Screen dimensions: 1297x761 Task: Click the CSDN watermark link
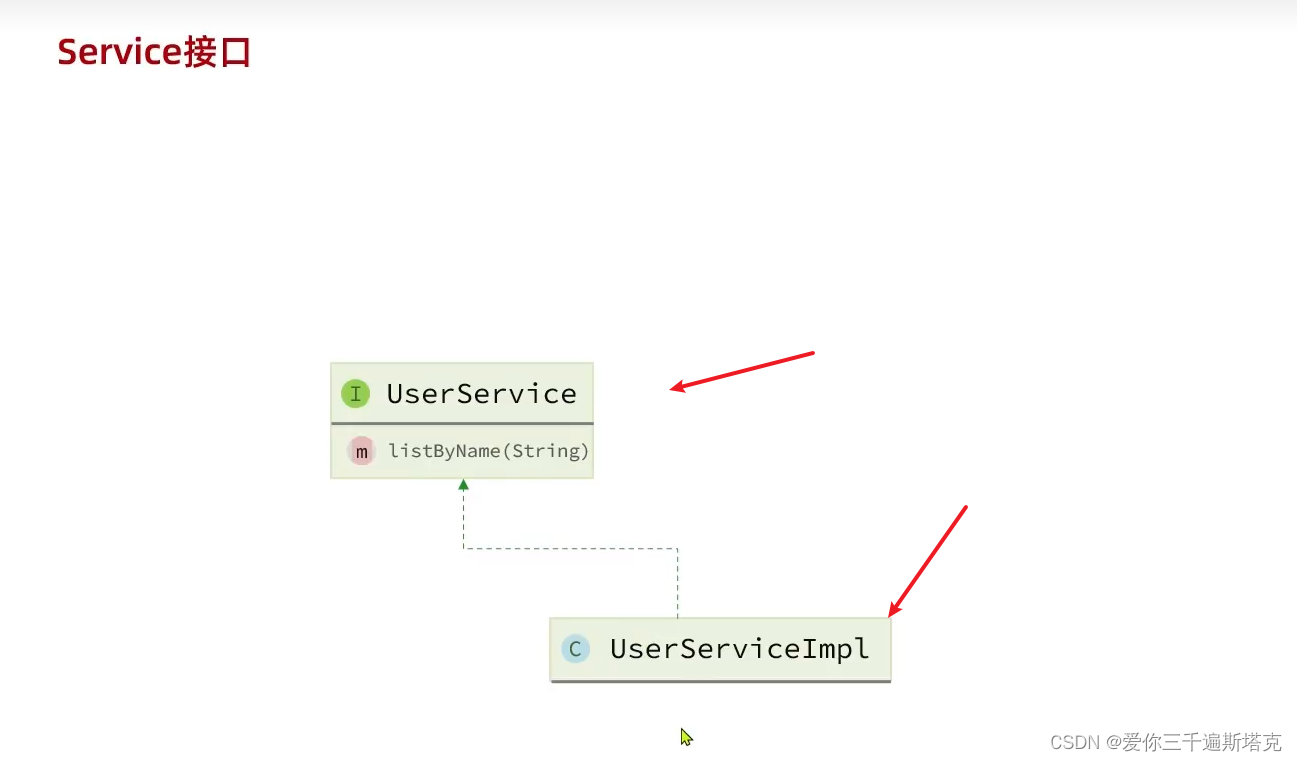[x=1075, y=742]
